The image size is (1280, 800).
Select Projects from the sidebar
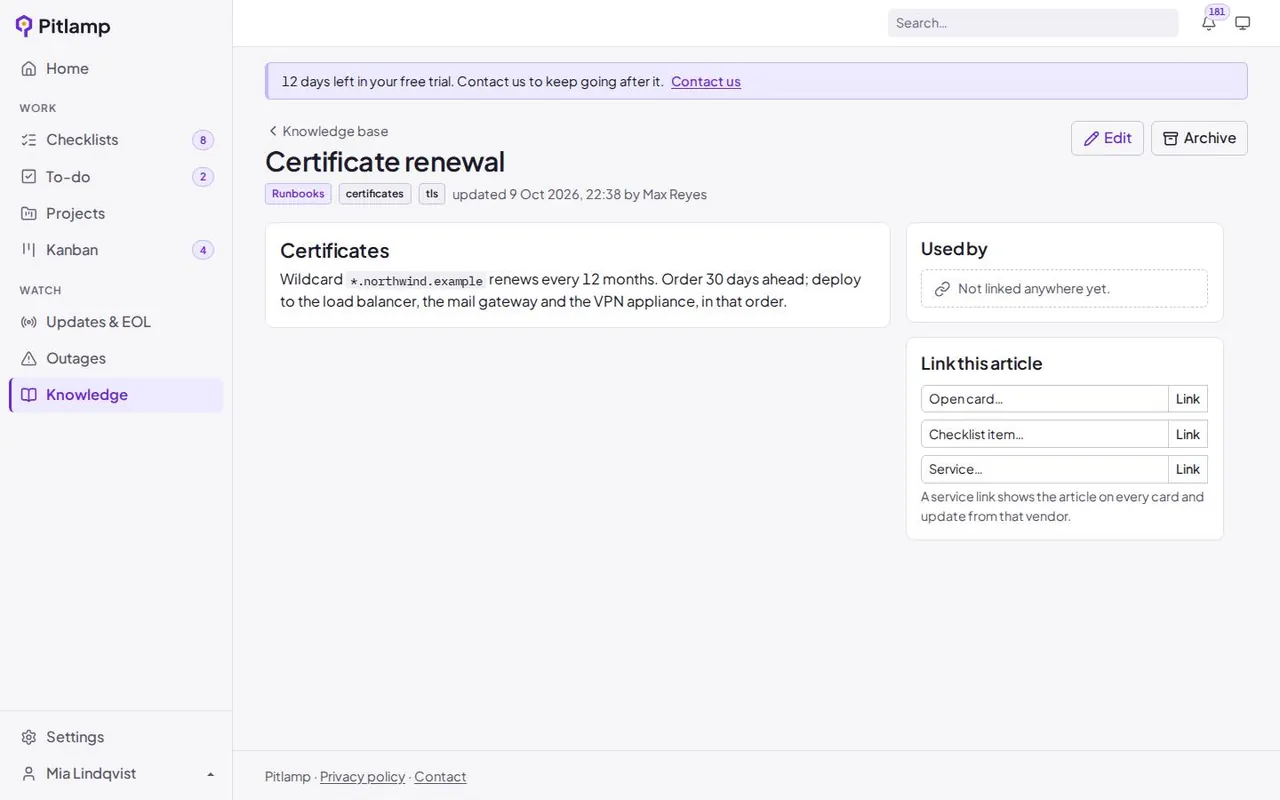(116, 213)
